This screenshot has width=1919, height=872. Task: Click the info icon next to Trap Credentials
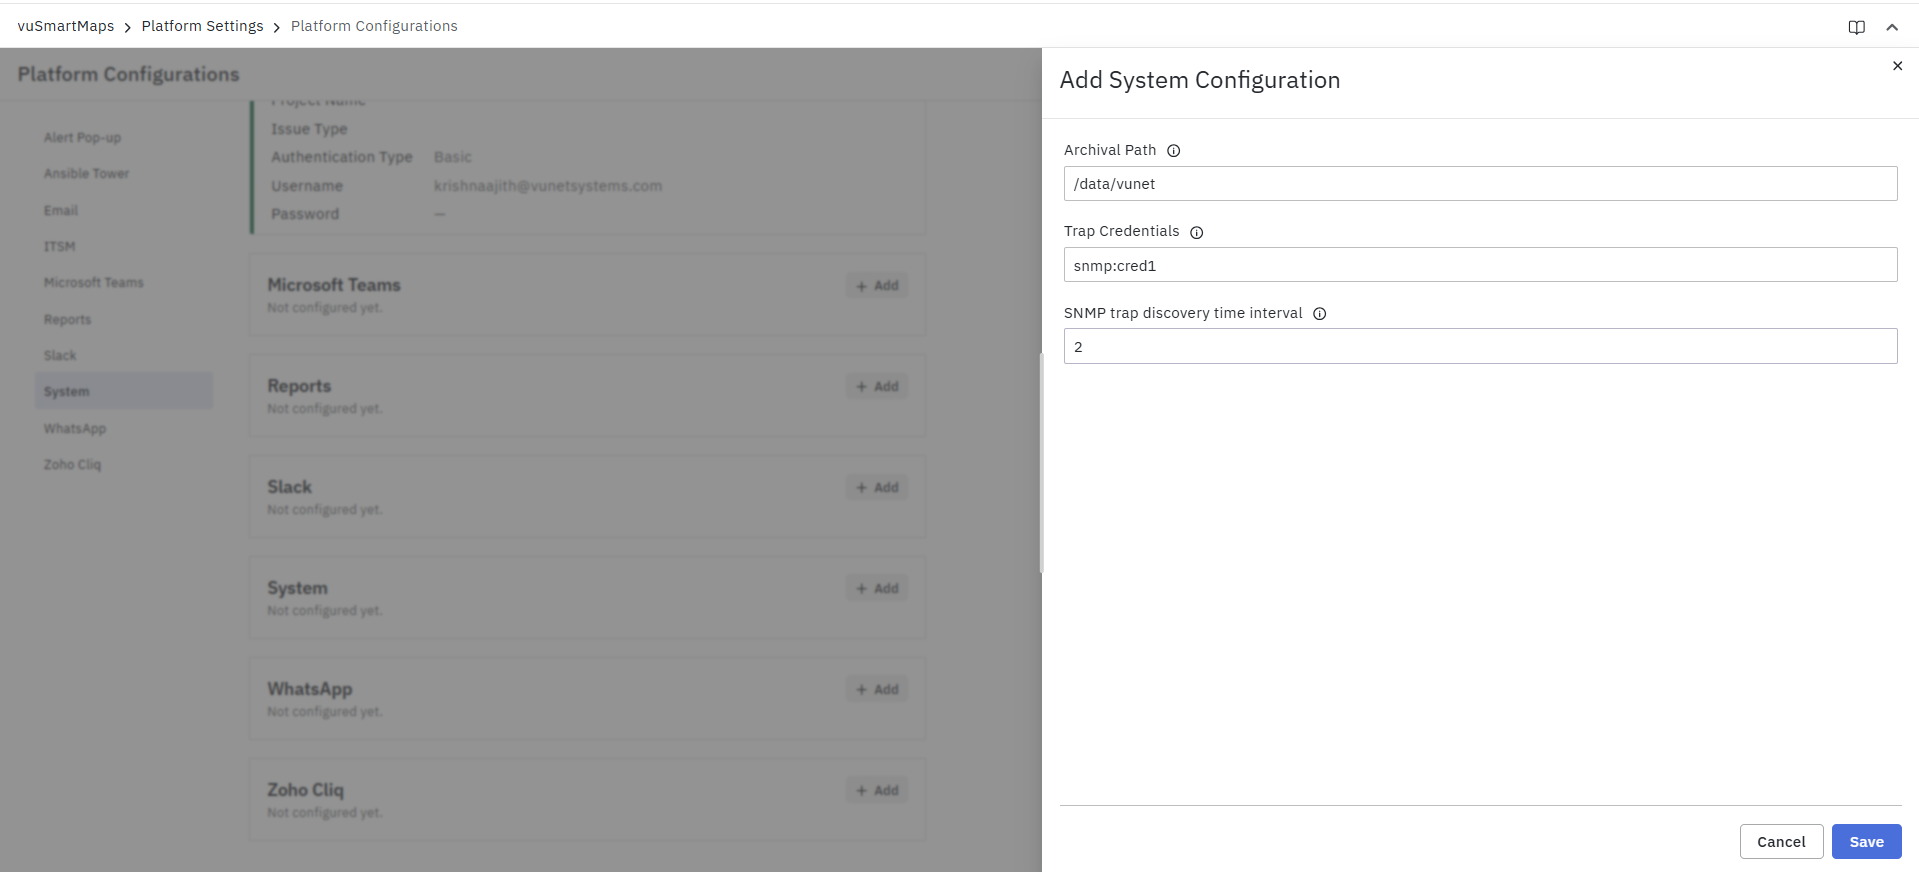pyautogui.click(x=1196, y=232)
